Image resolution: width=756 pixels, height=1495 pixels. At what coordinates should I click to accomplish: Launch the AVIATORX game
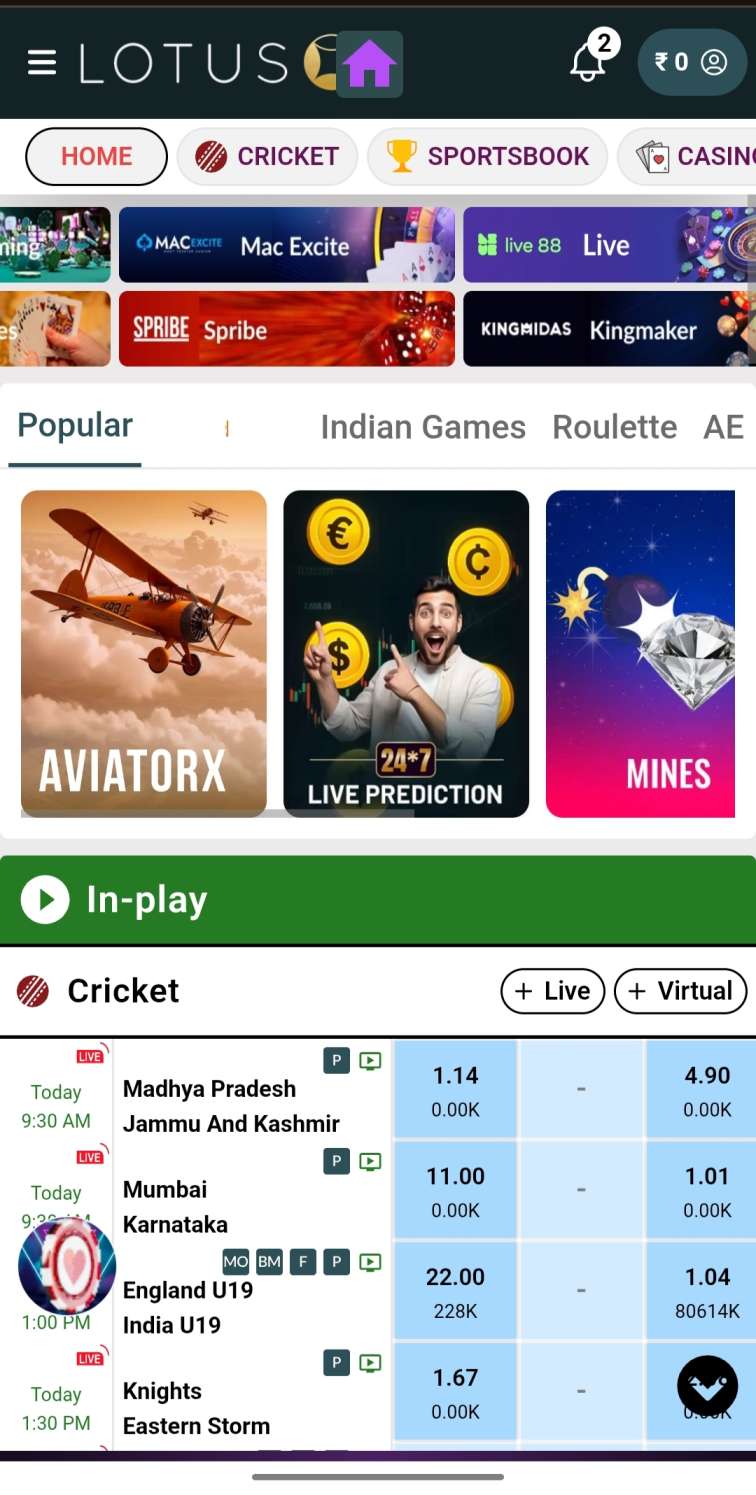click(x=144, y=653)
